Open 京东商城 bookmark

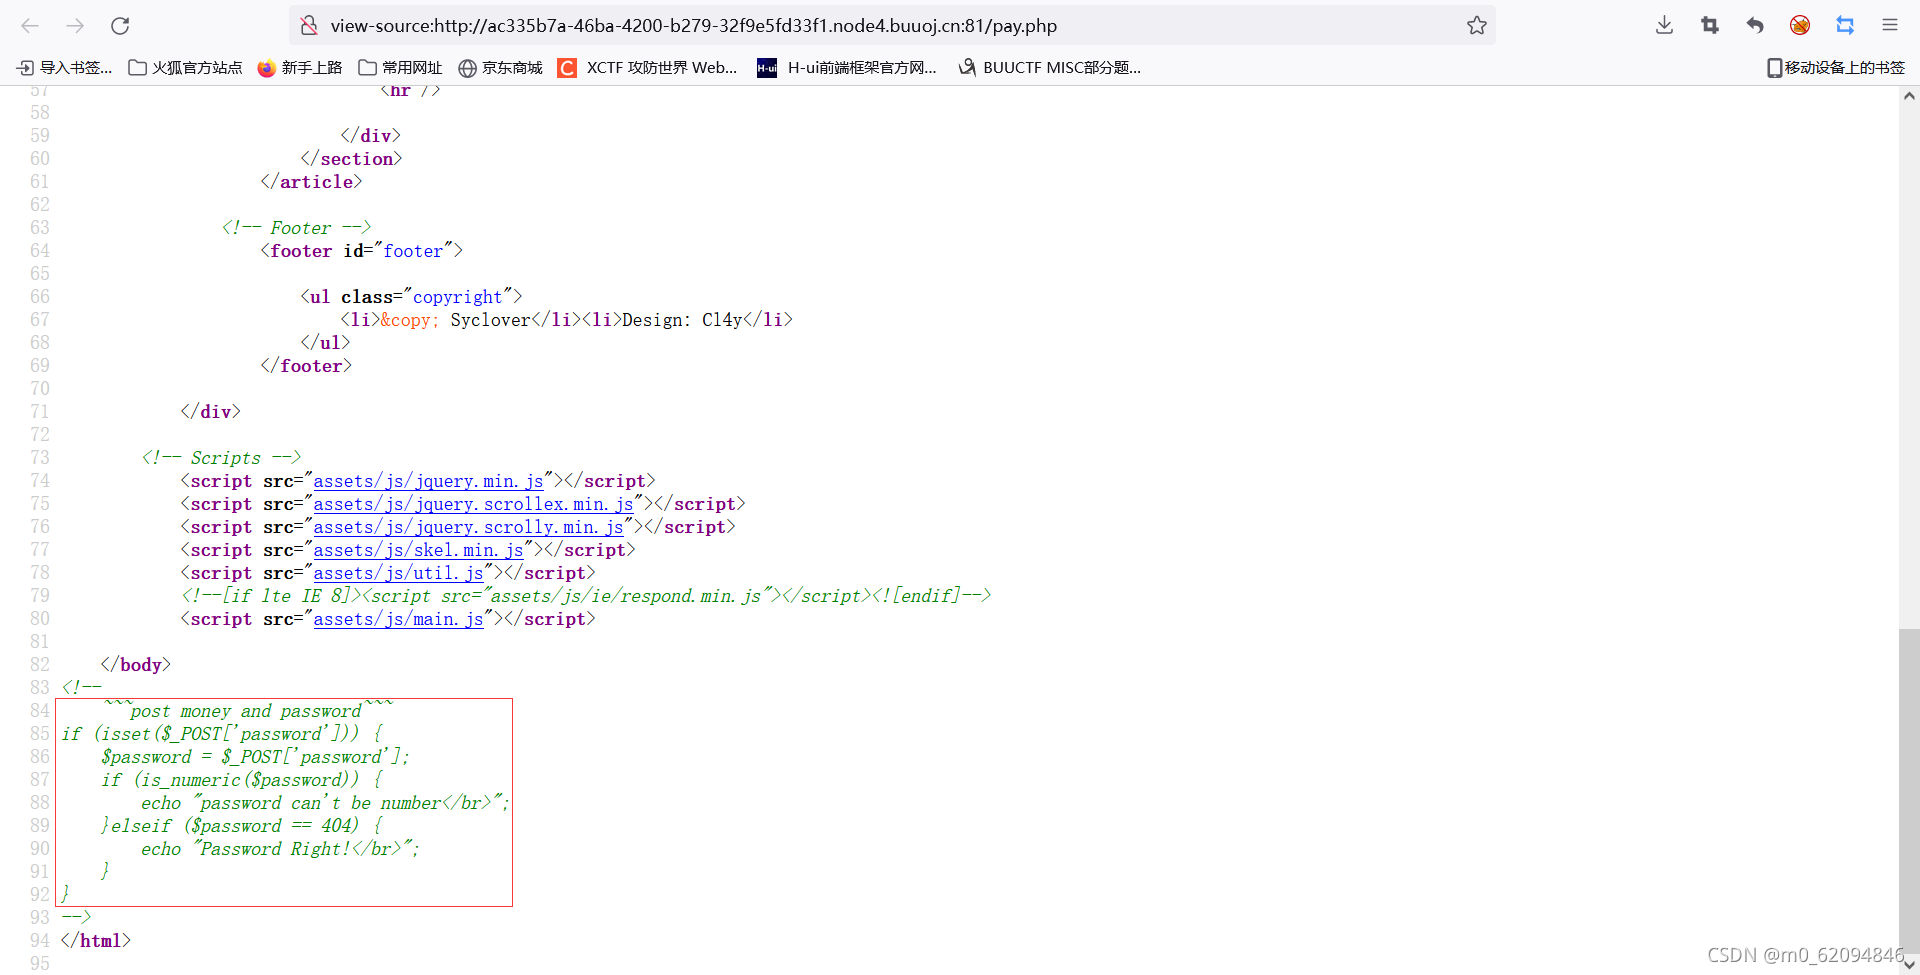click(500, 68)
